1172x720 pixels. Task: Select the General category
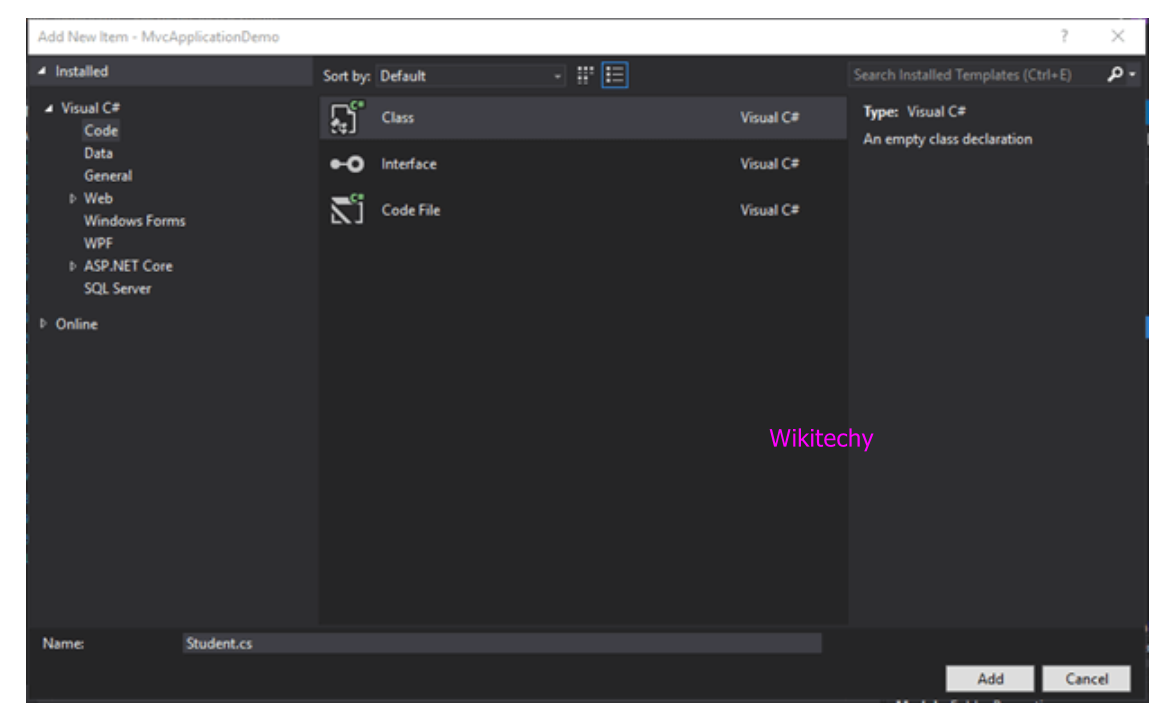click(x=108, y=176)
